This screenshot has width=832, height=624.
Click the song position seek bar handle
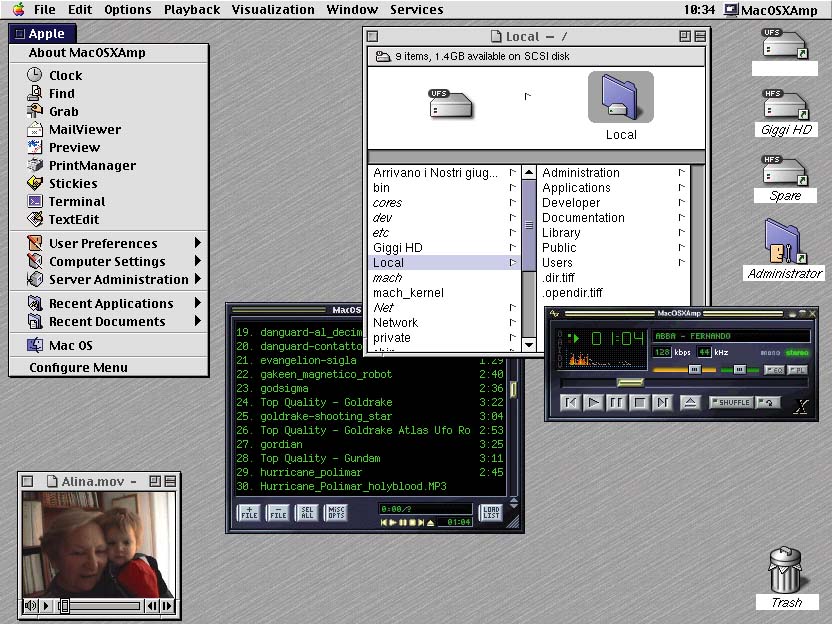coord(630,382)
